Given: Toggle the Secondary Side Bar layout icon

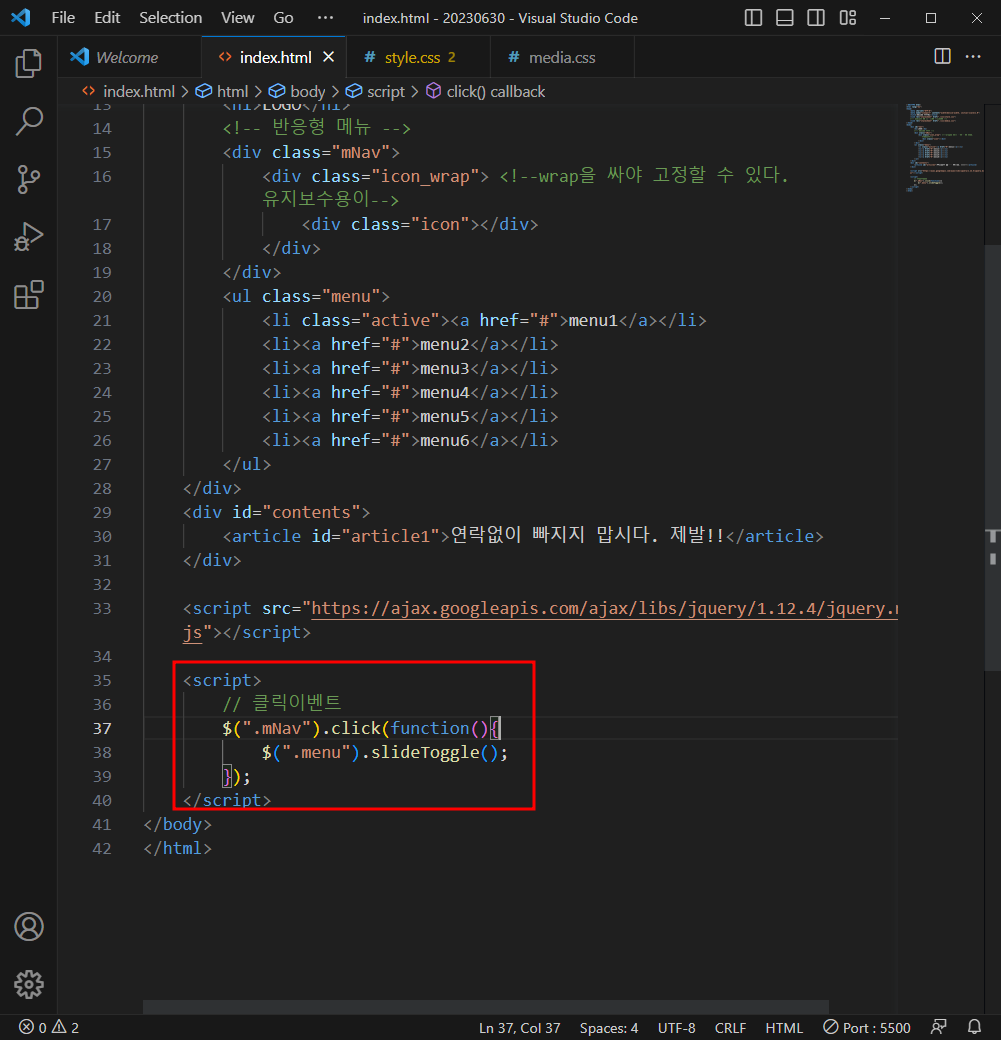Looking at the screenshot, I should [x=816, y=18].
